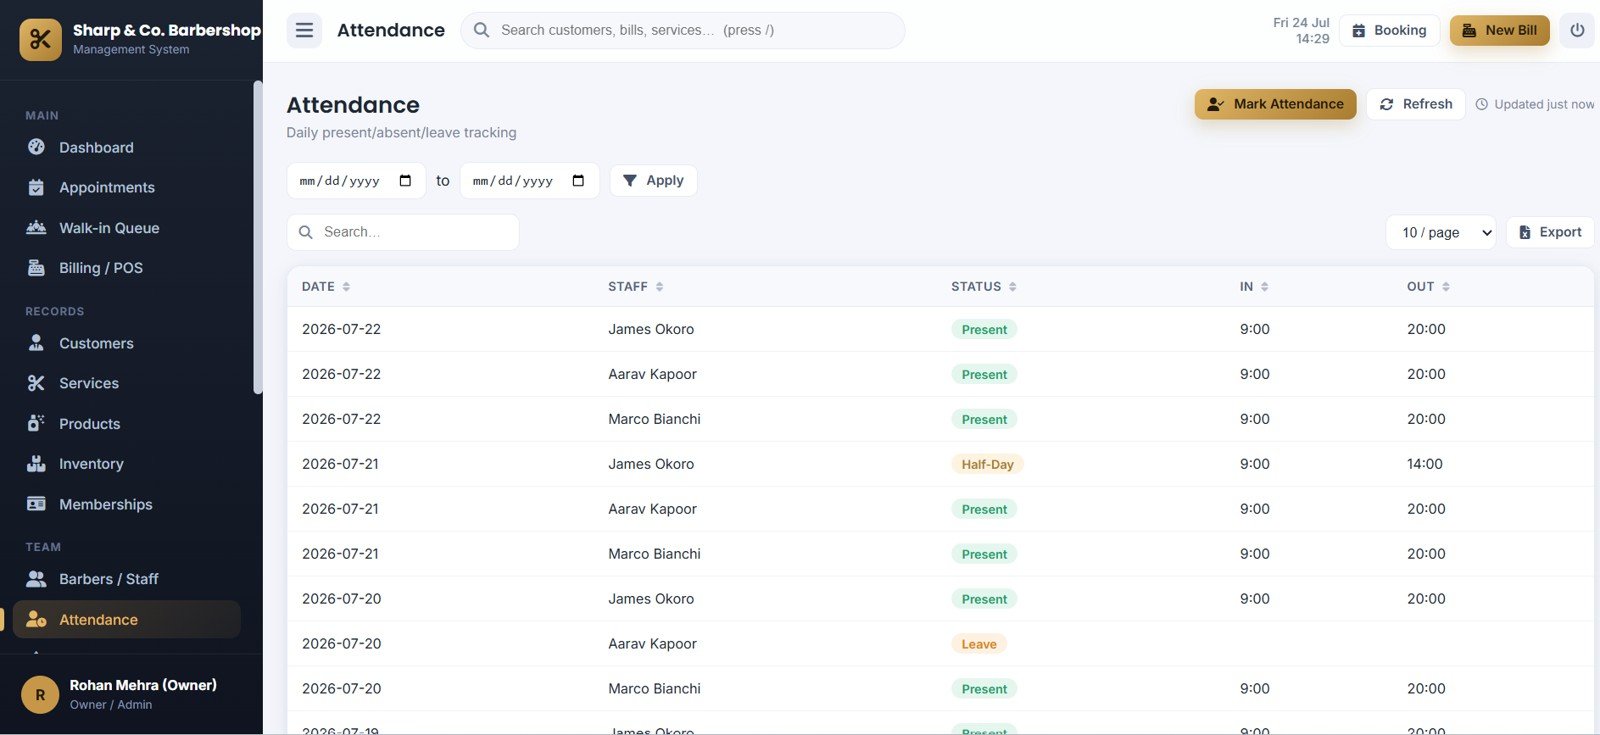Click the Billing / POS register icon
Image resolution: width=1600 pixels, height=735 pixels.
click(36, 268)
